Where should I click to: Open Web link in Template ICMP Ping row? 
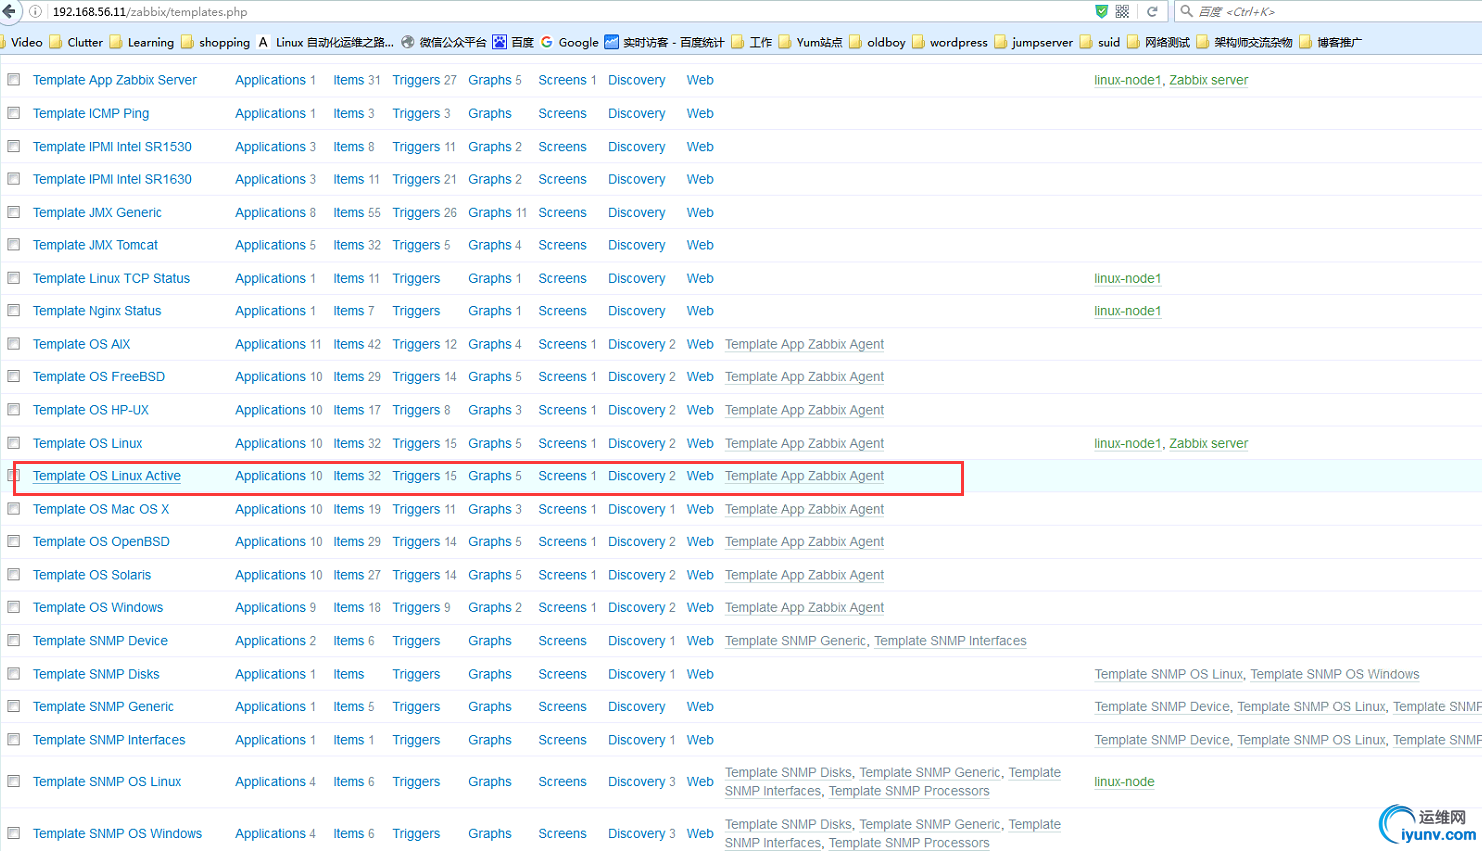pyautogui.click(x=700, y=113)
